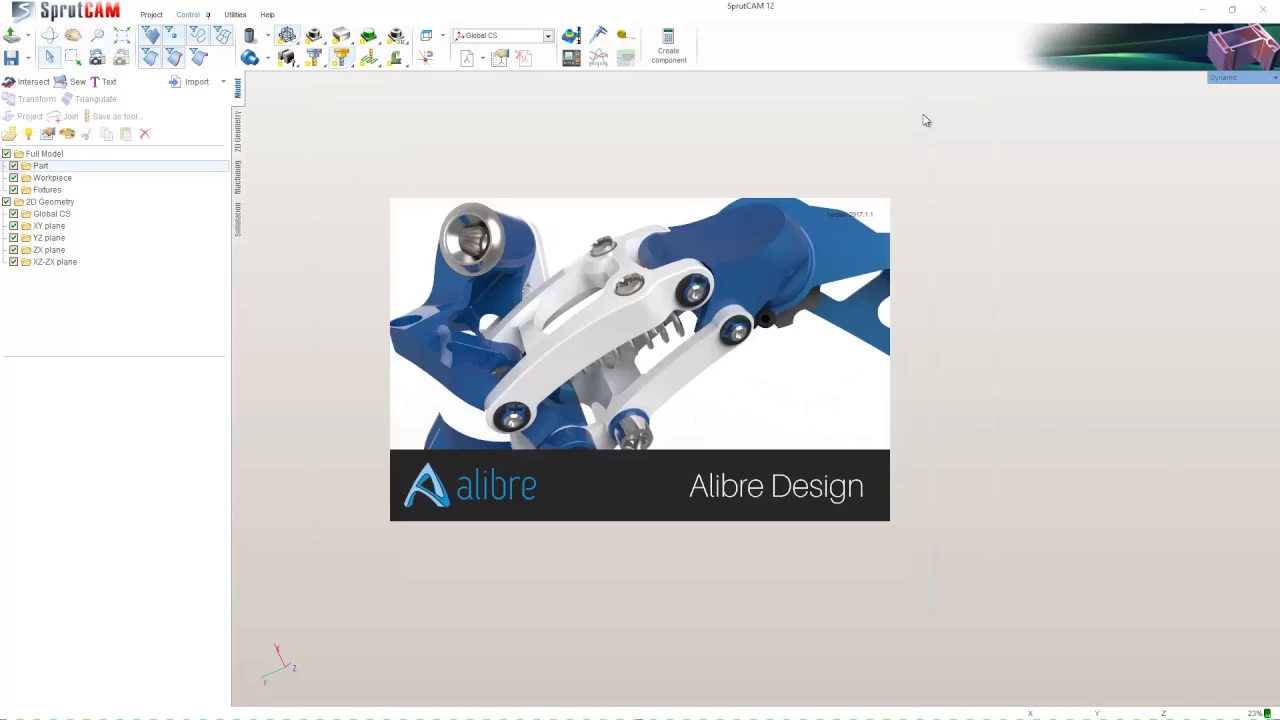Select the arrow pointer selection tool
The width and height of the screenshot is (1280, 720).
[x=50, y=58]
